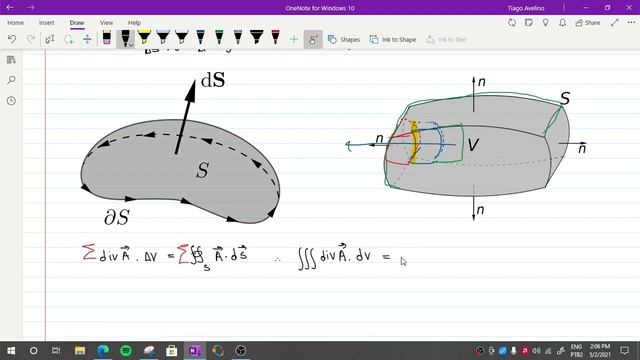Choose the red pen
Image resolution: width=640 pixels, height=360 pixels.
pyautogui.click(x=276, y=38)
